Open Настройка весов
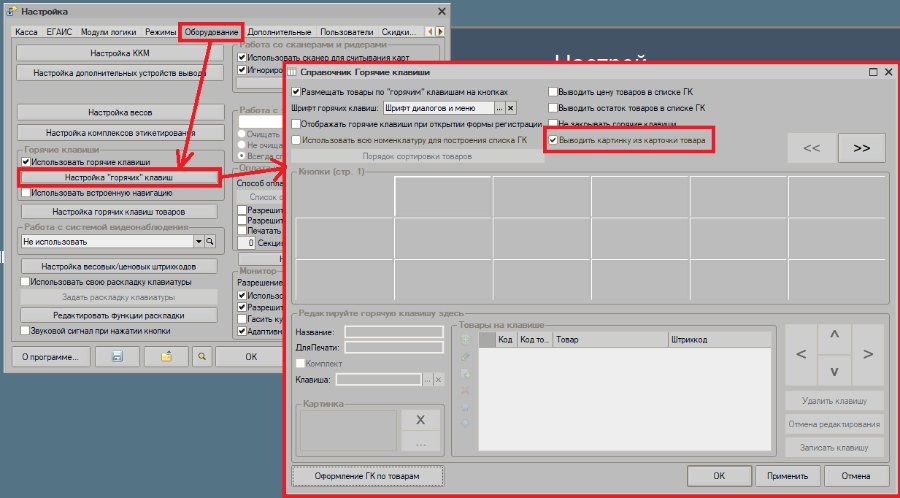Viewport: 900px width, 498px height. (120, 112)
